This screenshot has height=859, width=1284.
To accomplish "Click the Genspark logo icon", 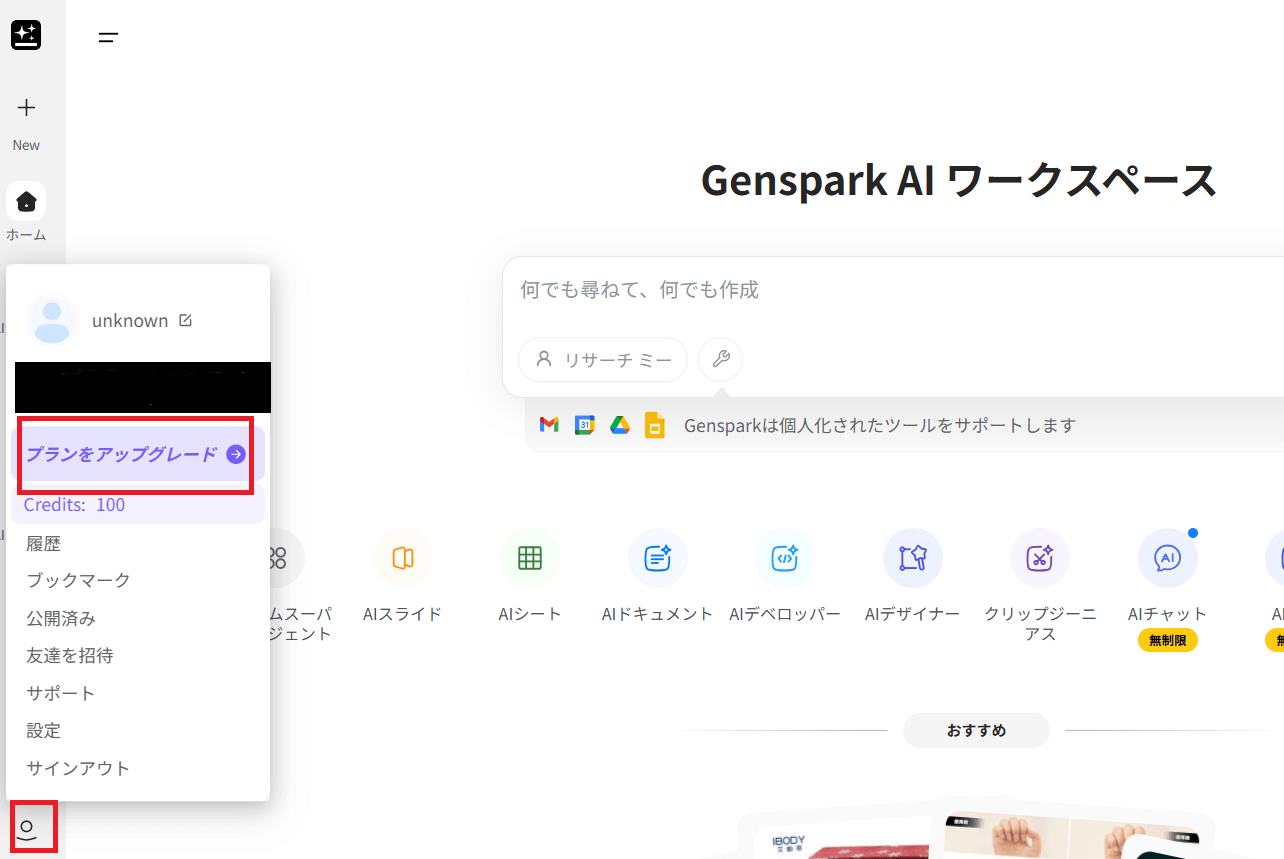I will 26,35.
